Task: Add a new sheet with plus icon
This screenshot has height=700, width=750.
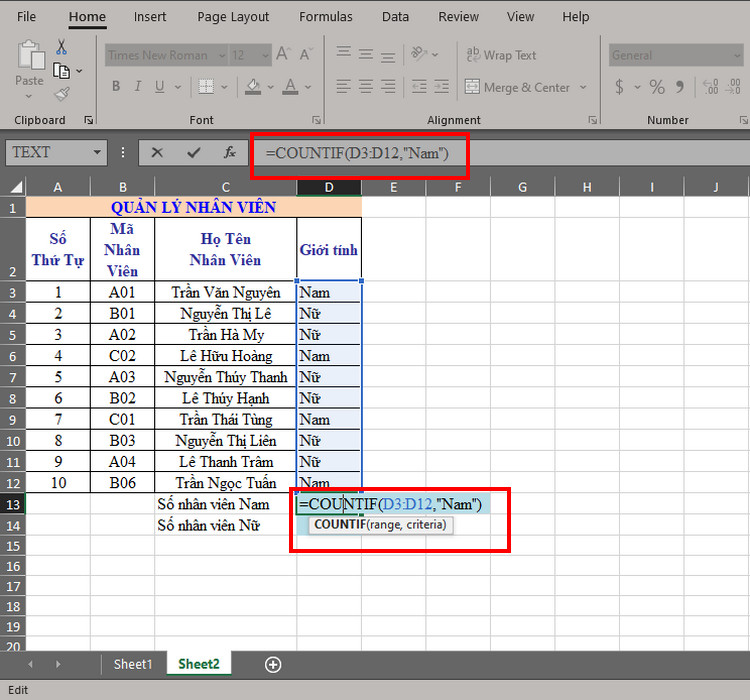Action: pos(272,664)
